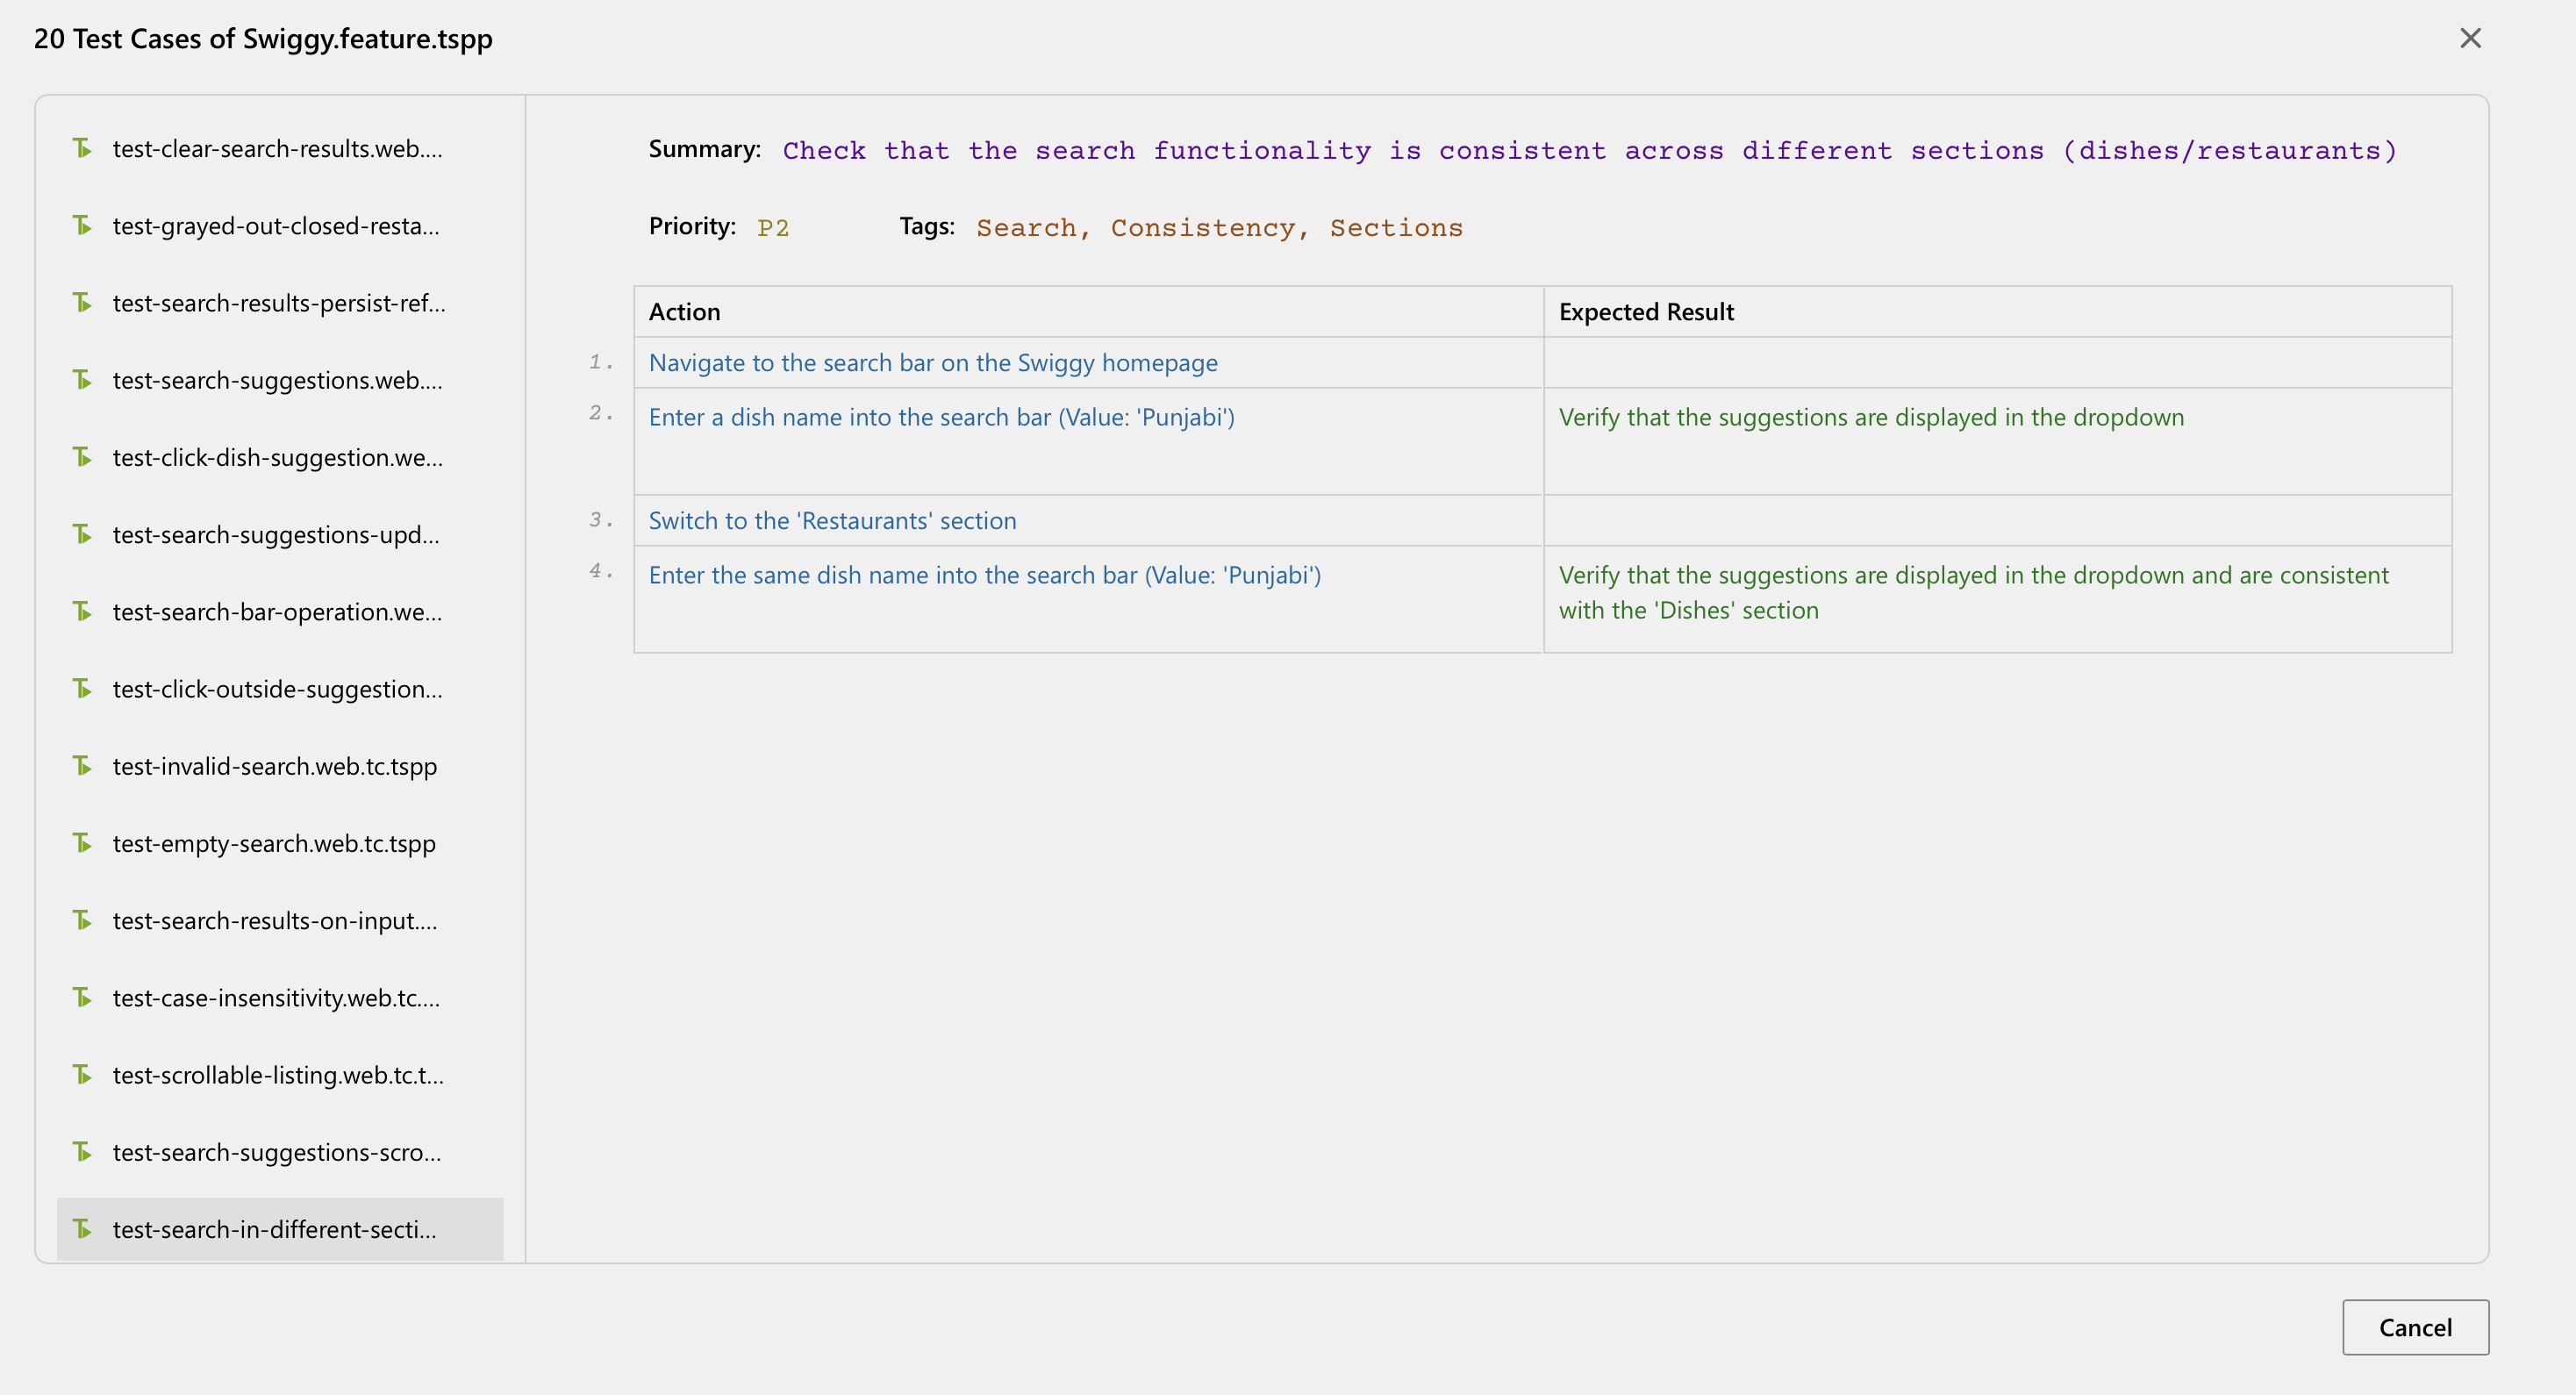Select test-click-outside-suggestion test case
The height and width of the screenshot is (1395, 2576).
[280, 689]
